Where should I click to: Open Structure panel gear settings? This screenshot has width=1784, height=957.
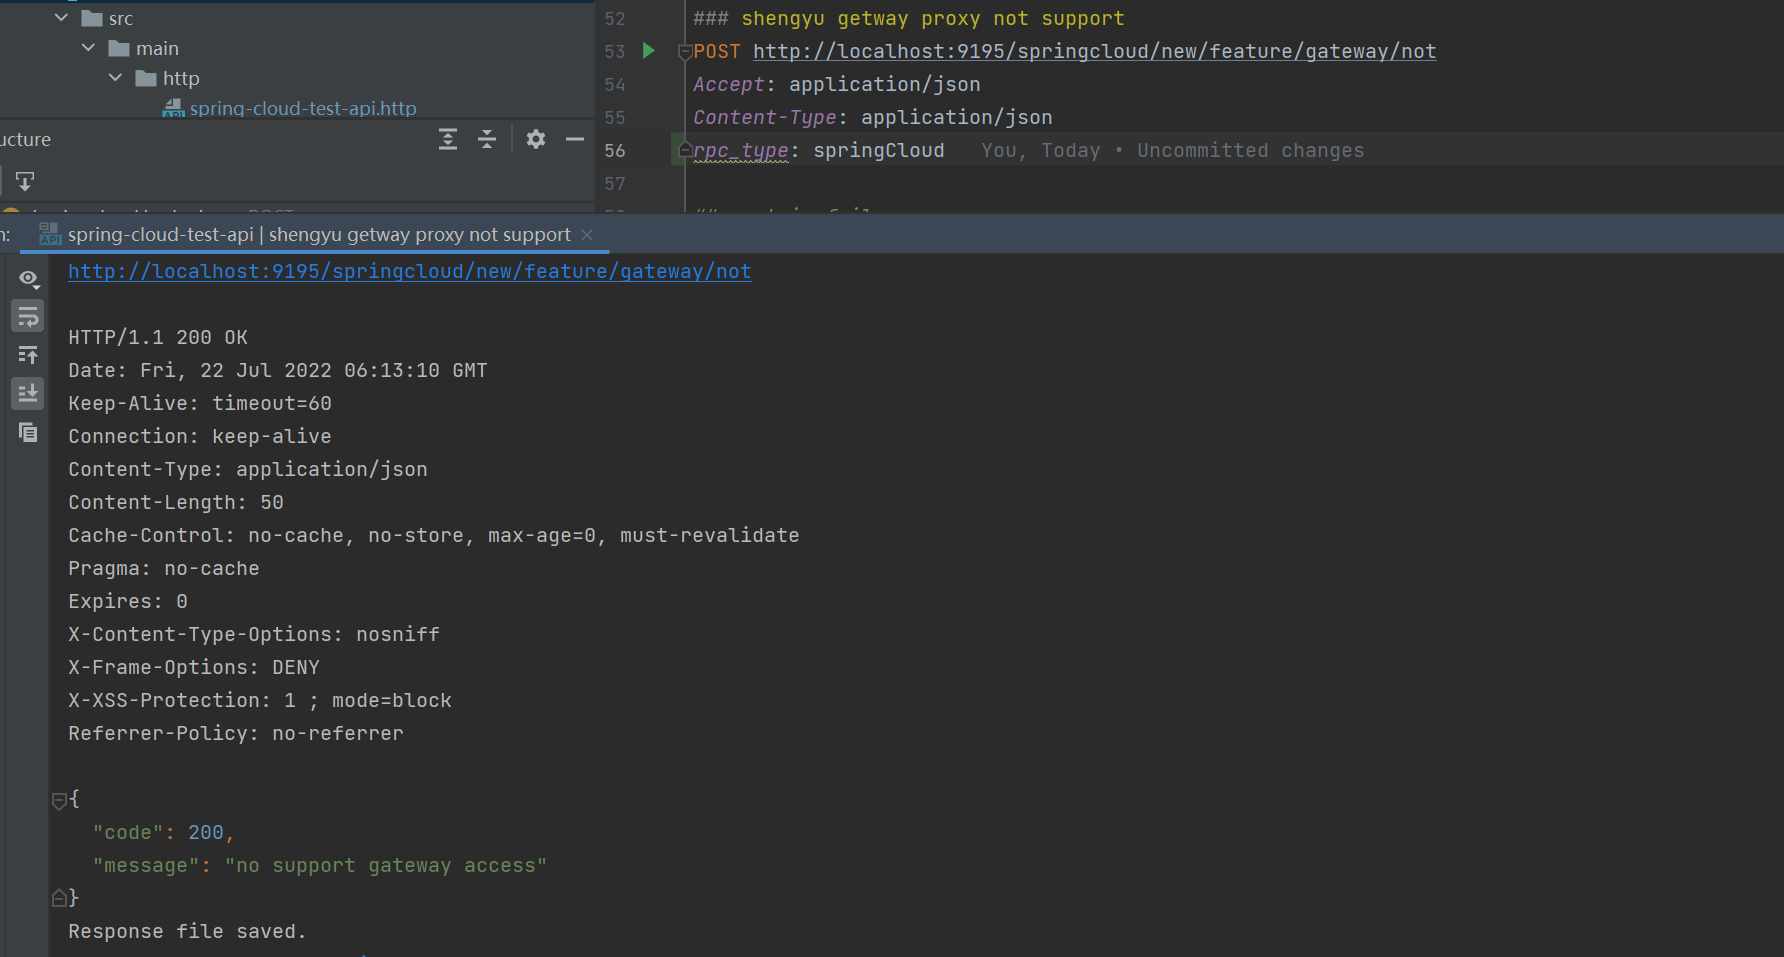(536, 139)
